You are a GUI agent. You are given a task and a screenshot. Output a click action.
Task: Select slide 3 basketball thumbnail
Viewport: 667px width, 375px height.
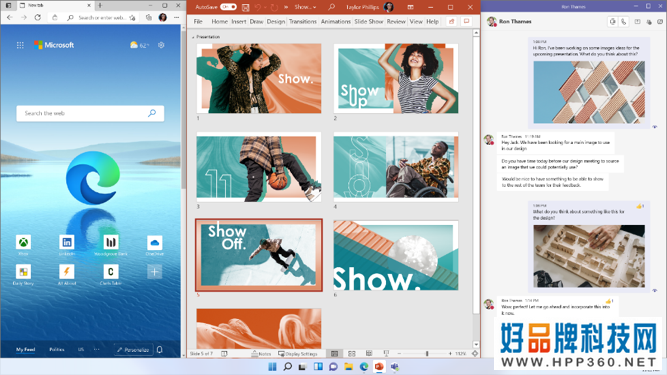(259, 167)
